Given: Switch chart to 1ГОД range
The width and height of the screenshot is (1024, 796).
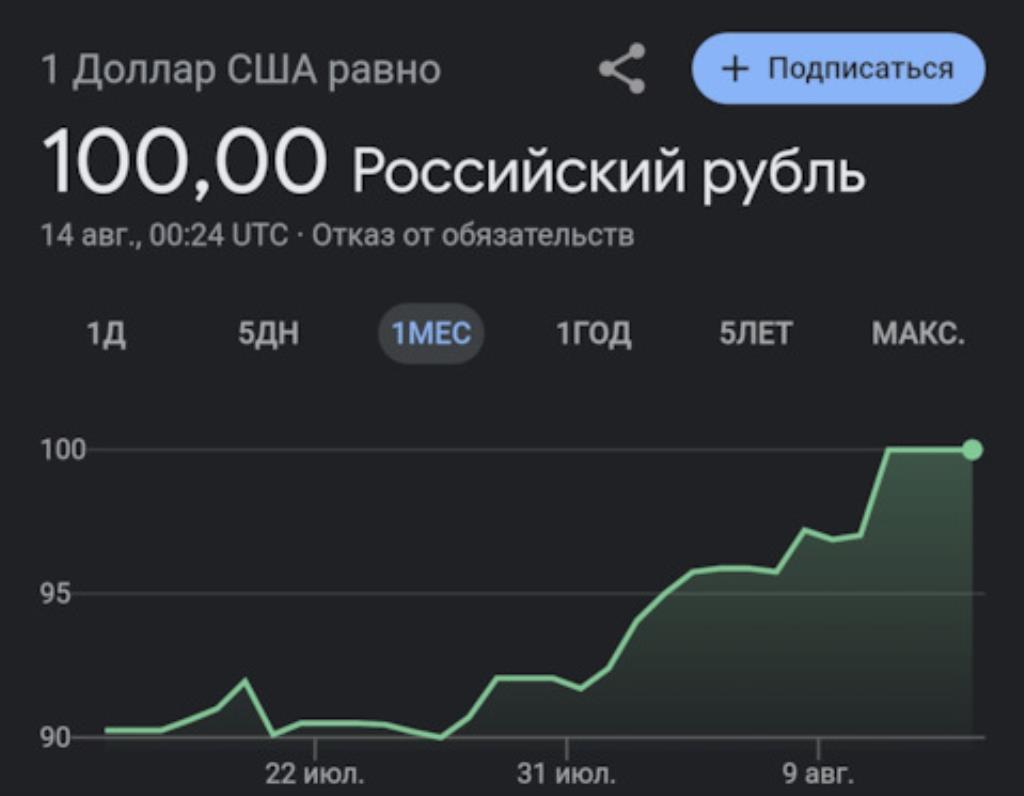Looking at the screenshot, I should click(594, 334).
